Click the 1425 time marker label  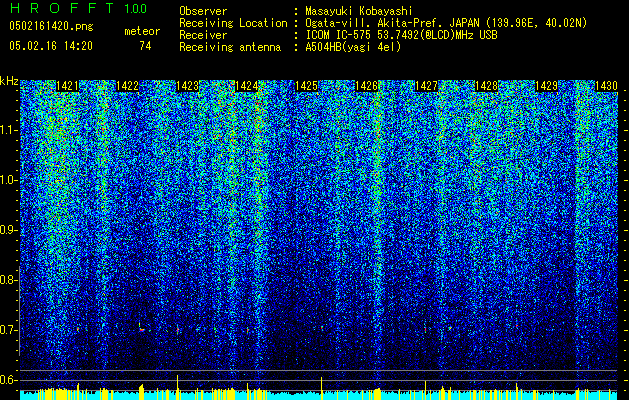click(x=306, y=86)
